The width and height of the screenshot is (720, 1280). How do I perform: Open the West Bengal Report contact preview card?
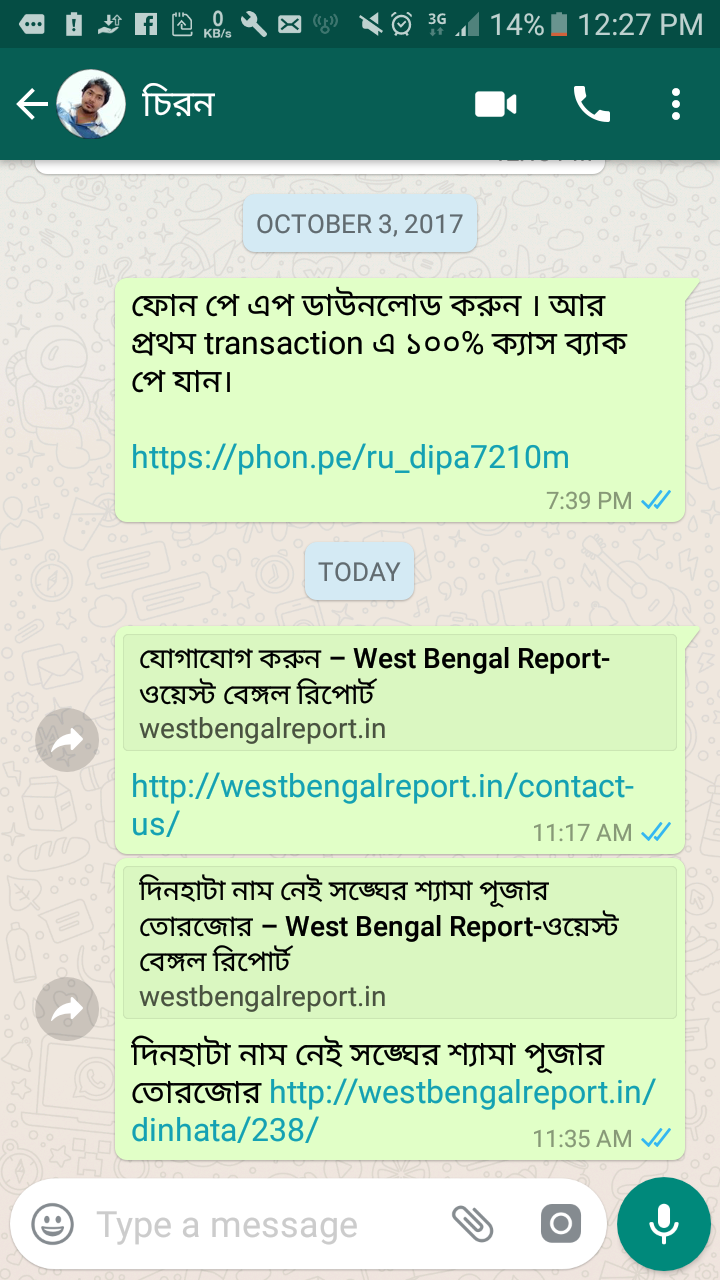pos(400,692)
